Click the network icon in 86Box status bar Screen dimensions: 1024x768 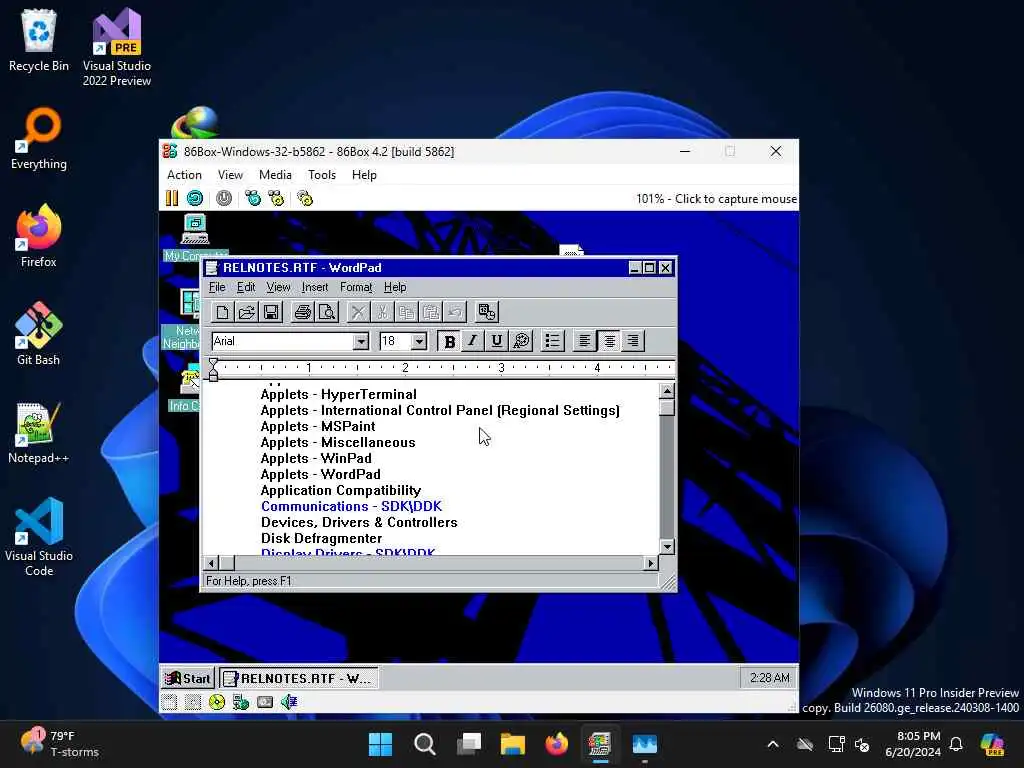click(241, 702)
